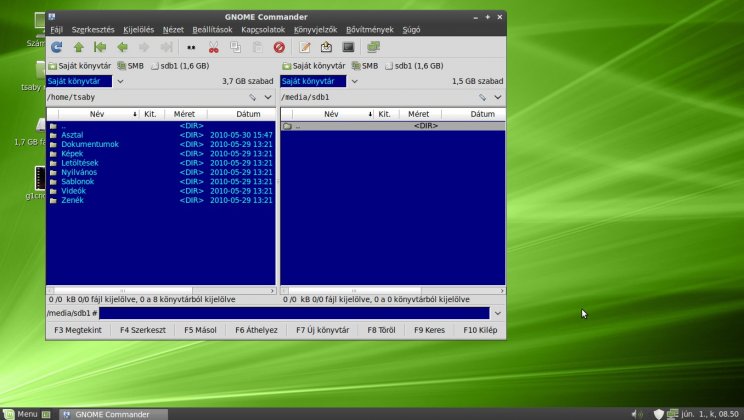The height and width of the screenshot is (420, 744).
Task: Open history dropdown for /home/tsaby path
Action: point(268,97)
